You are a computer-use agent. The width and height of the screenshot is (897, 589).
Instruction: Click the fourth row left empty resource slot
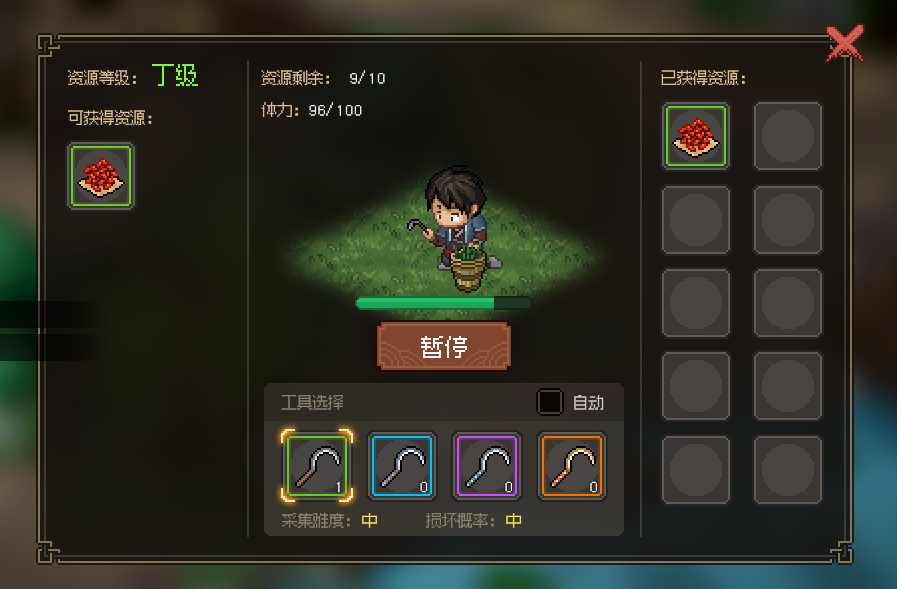coord(696,387)
